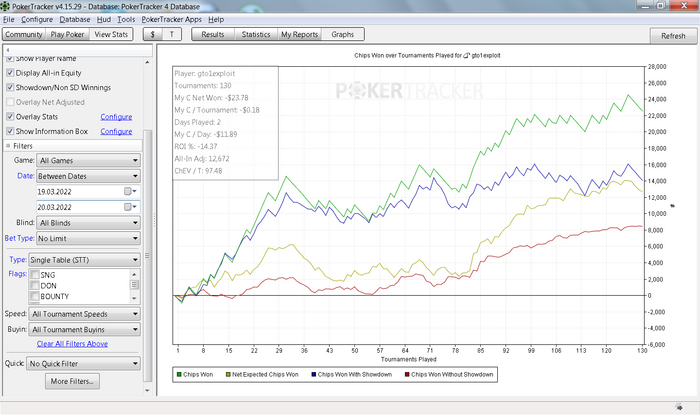Toggle Showdown/Non SD Winnings checkbox

point(10,87)
